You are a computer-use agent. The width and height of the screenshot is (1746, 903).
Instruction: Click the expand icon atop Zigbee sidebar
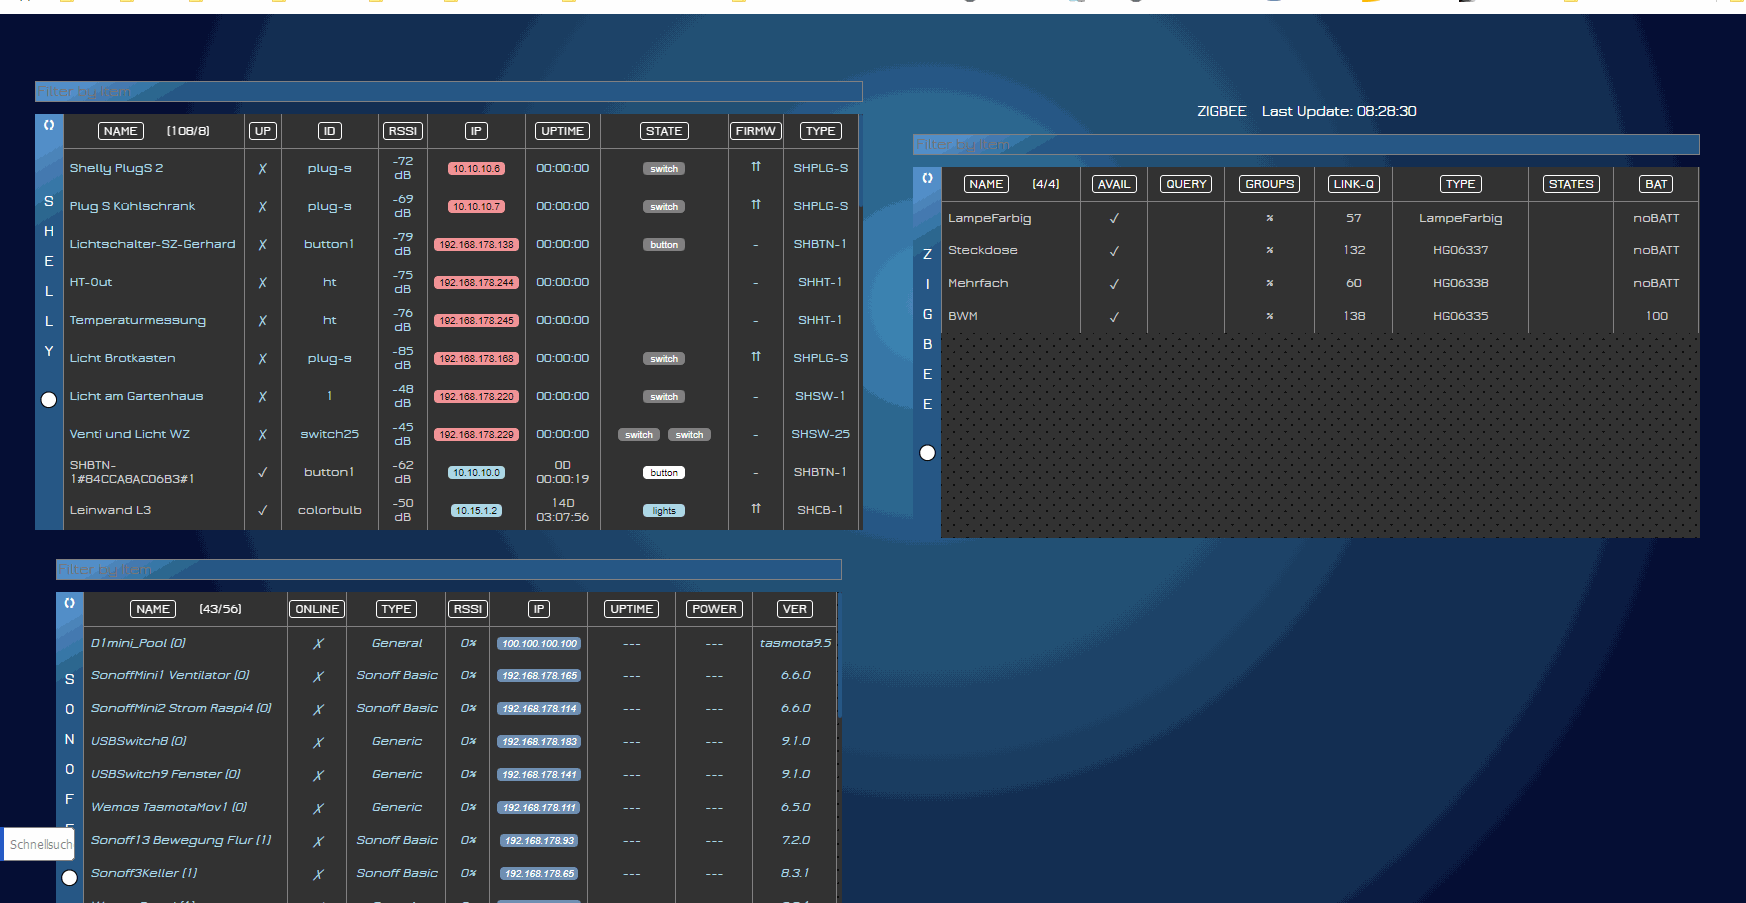point(927,179)
